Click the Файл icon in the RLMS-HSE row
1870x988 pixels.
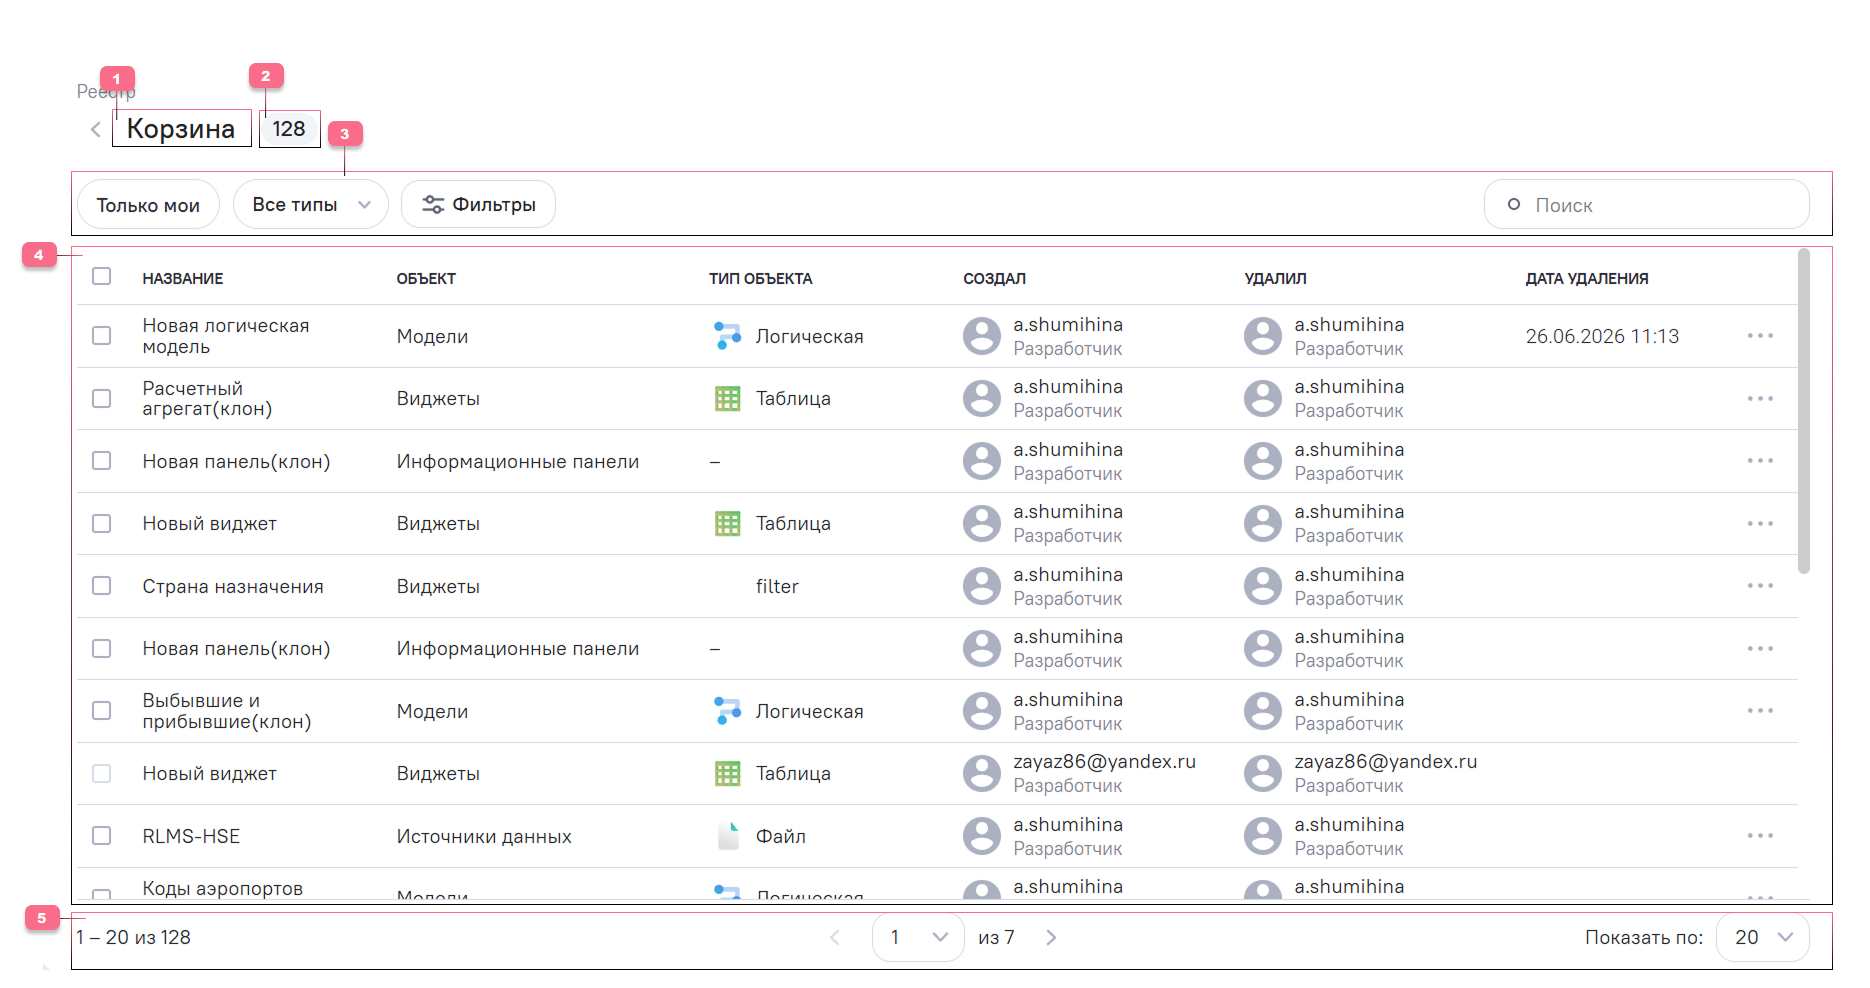coord(728,836)
